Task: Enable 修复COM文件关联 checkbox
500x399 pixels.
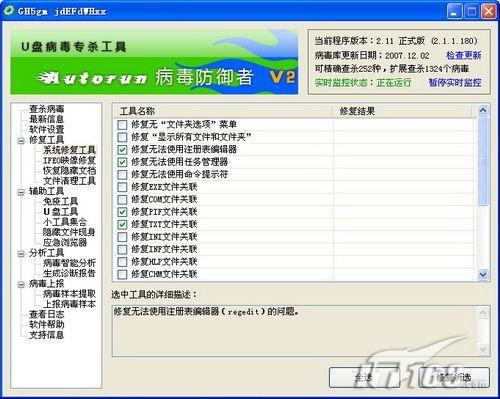Action: [122, 199]
